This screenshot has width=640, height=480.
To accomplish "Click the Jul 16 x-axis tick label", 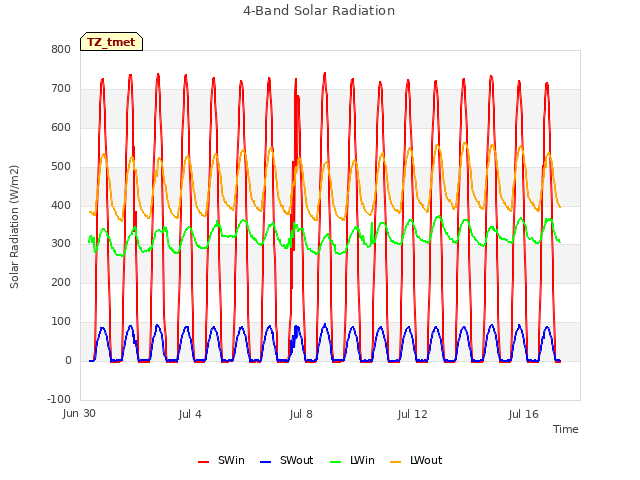I will (524, 414).
